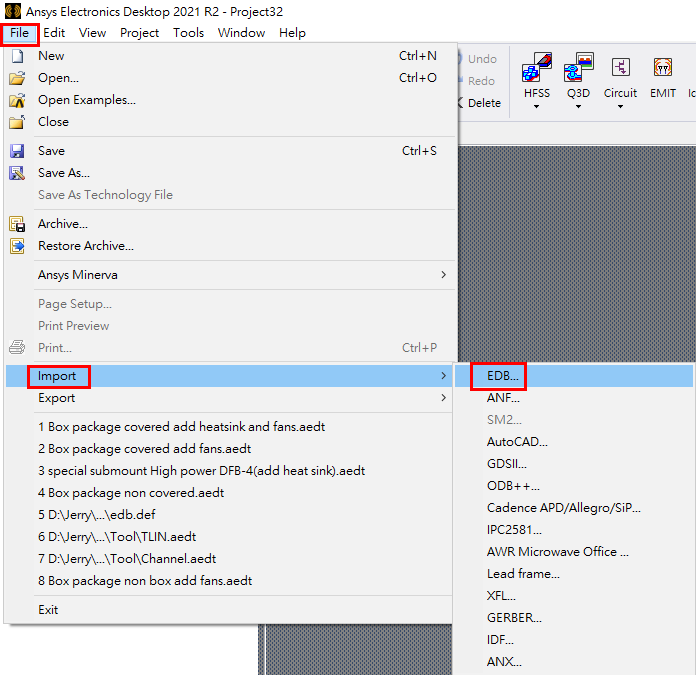Open the HFSS dropdown arrow

click(536, 107)
